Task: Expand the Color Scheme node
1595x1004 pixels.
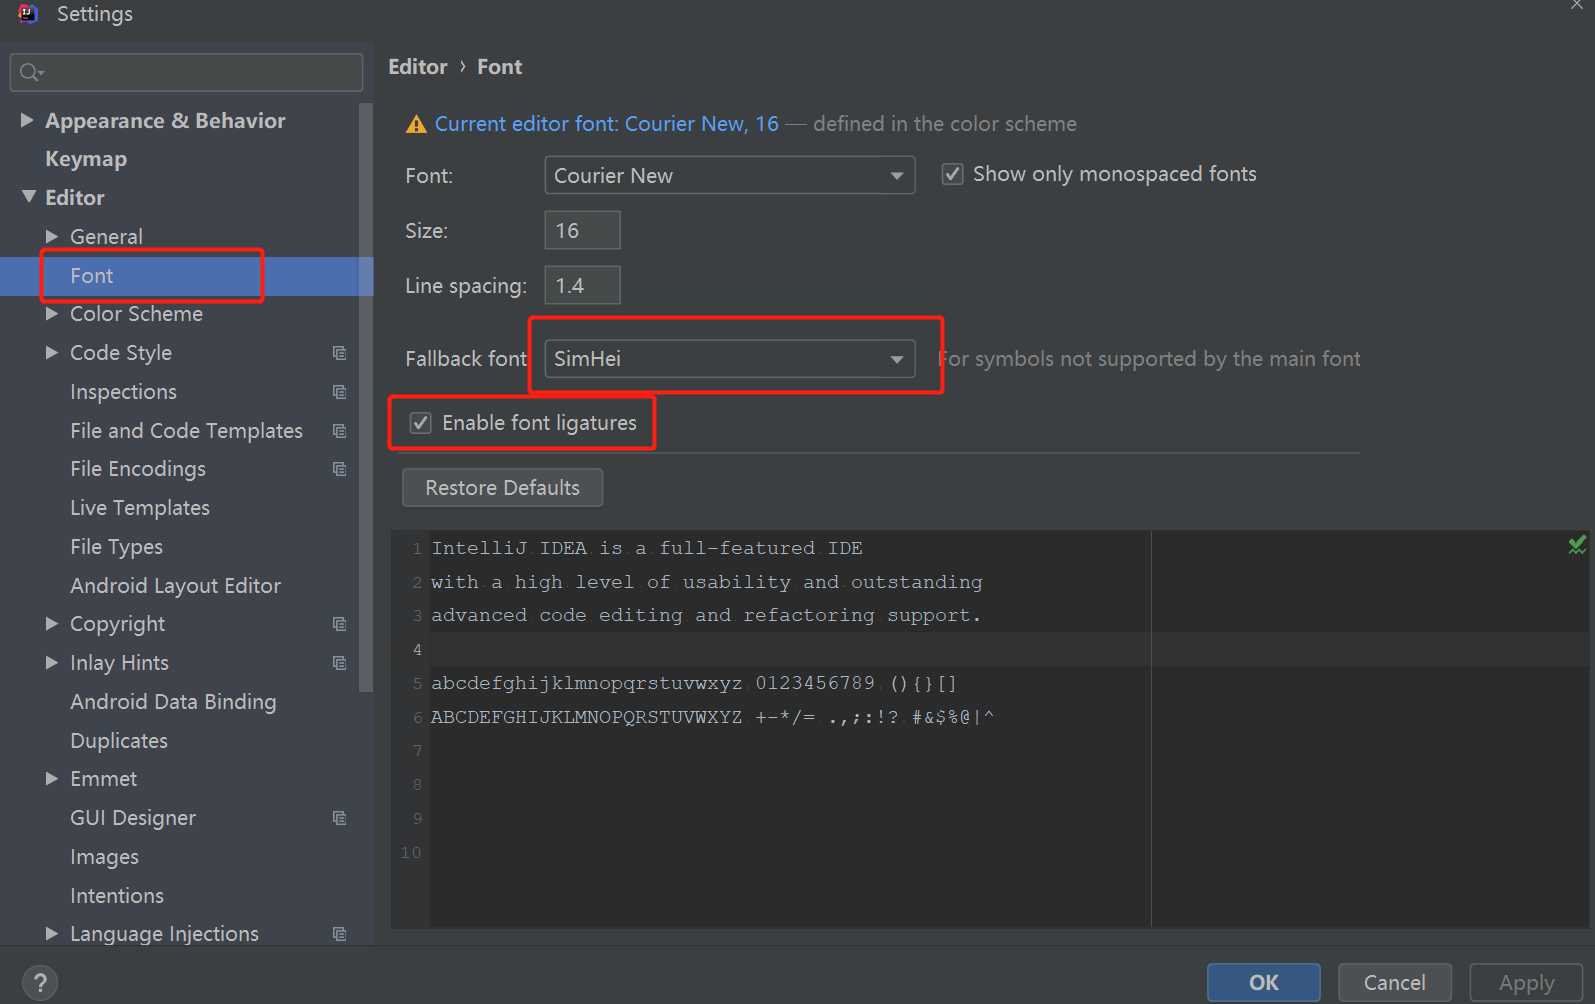Action: click(52, 314)
